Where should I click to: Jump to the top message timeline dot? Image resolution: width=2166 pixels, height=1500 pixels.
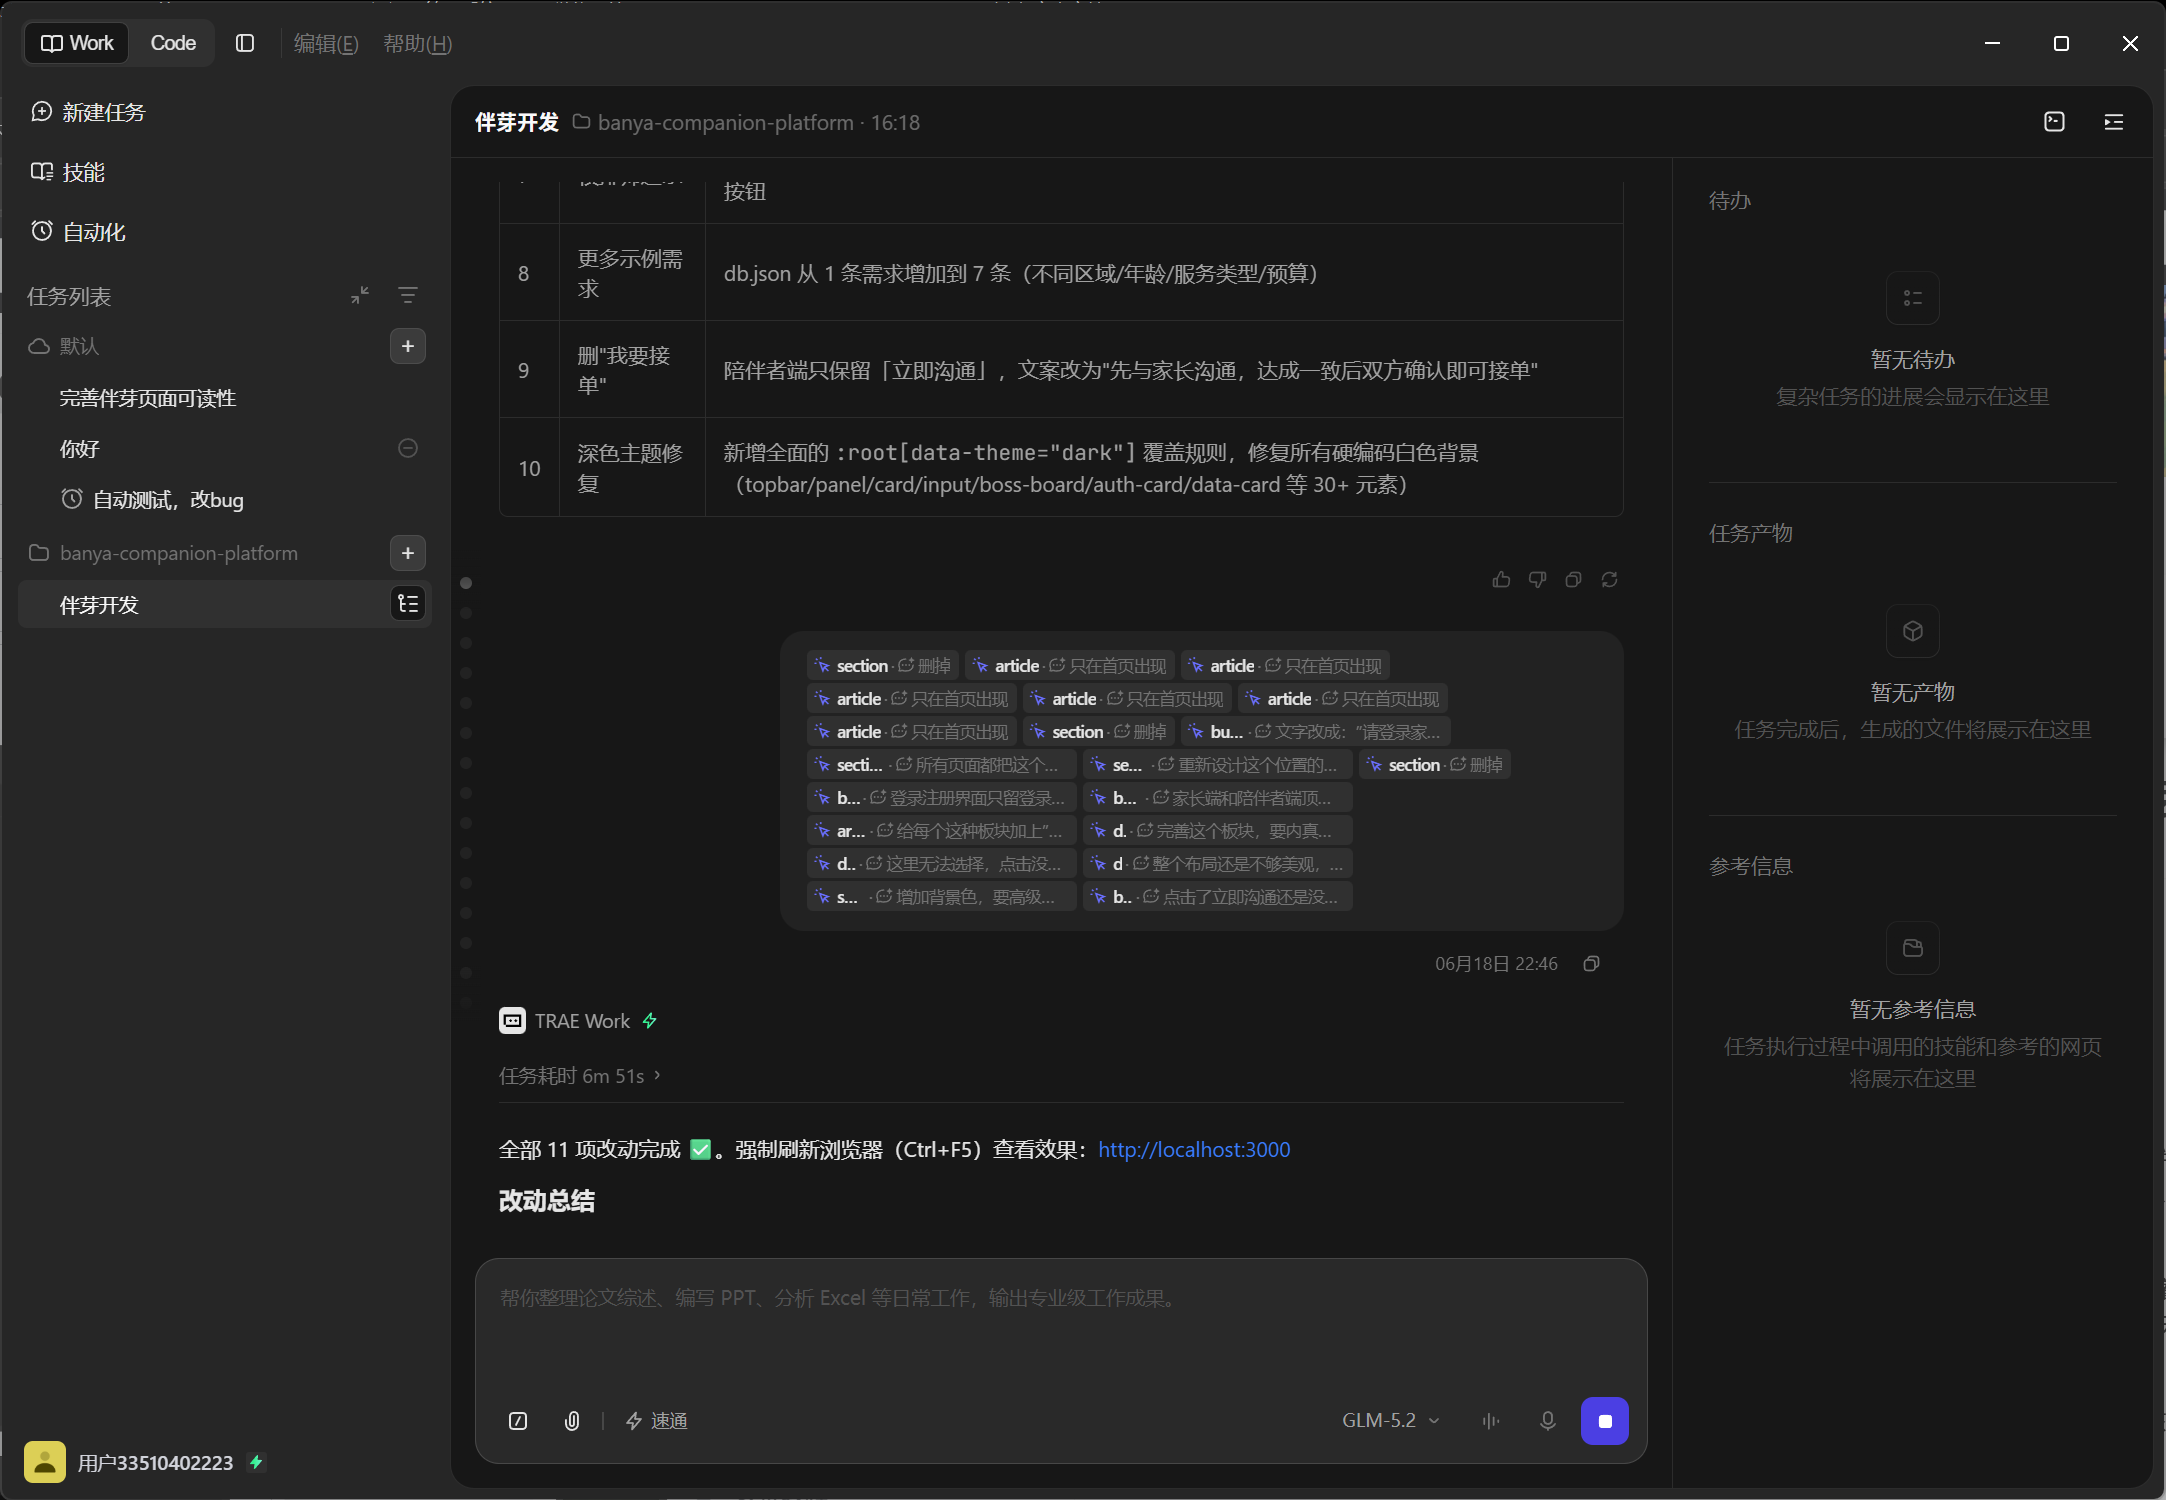click(x=466, y=583)
